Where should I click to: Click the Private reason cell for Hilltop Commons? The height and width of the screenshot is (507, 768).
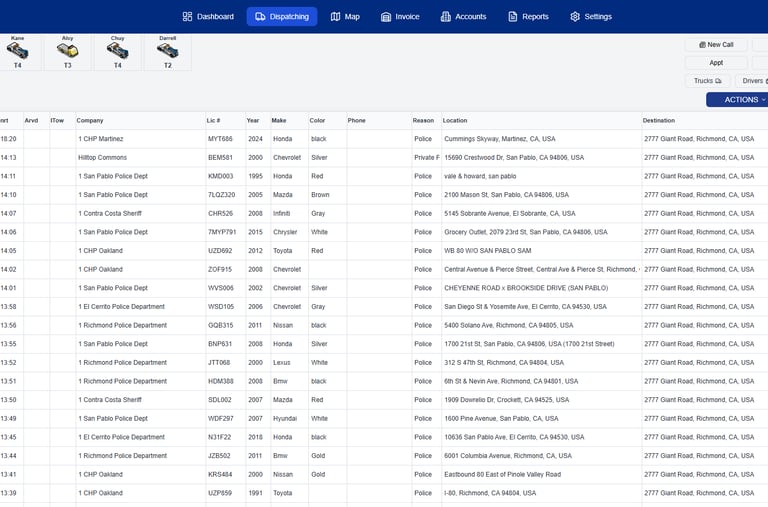tap(427, 158)
